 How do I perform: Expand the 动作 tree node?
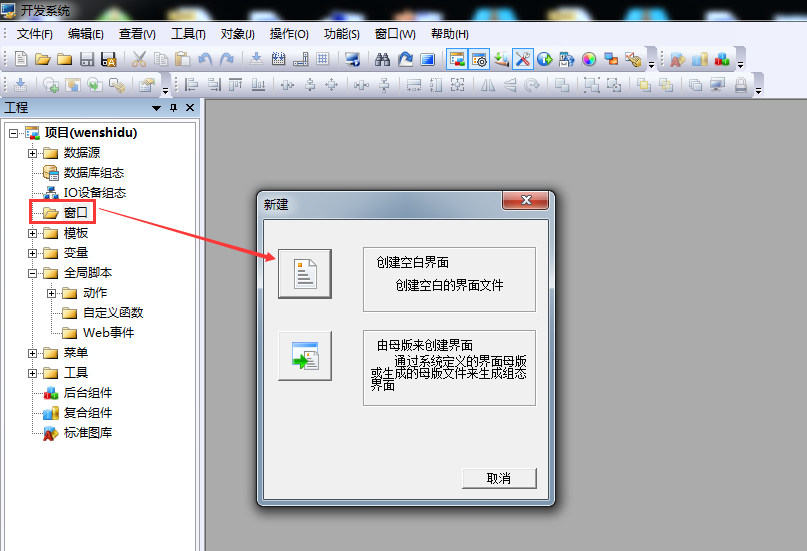click(51, 294)
